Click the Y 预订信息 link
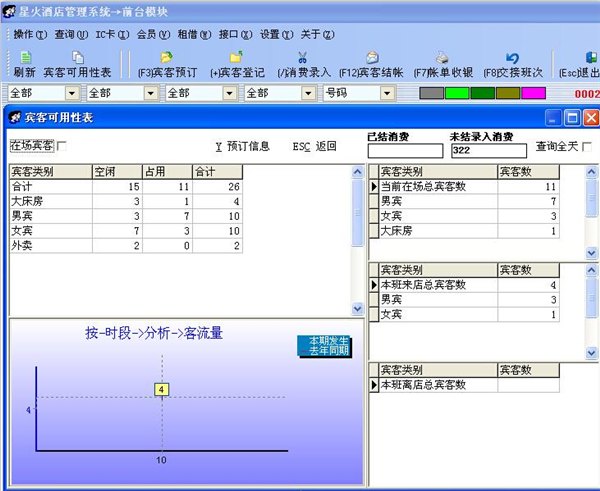 (243, 146)
